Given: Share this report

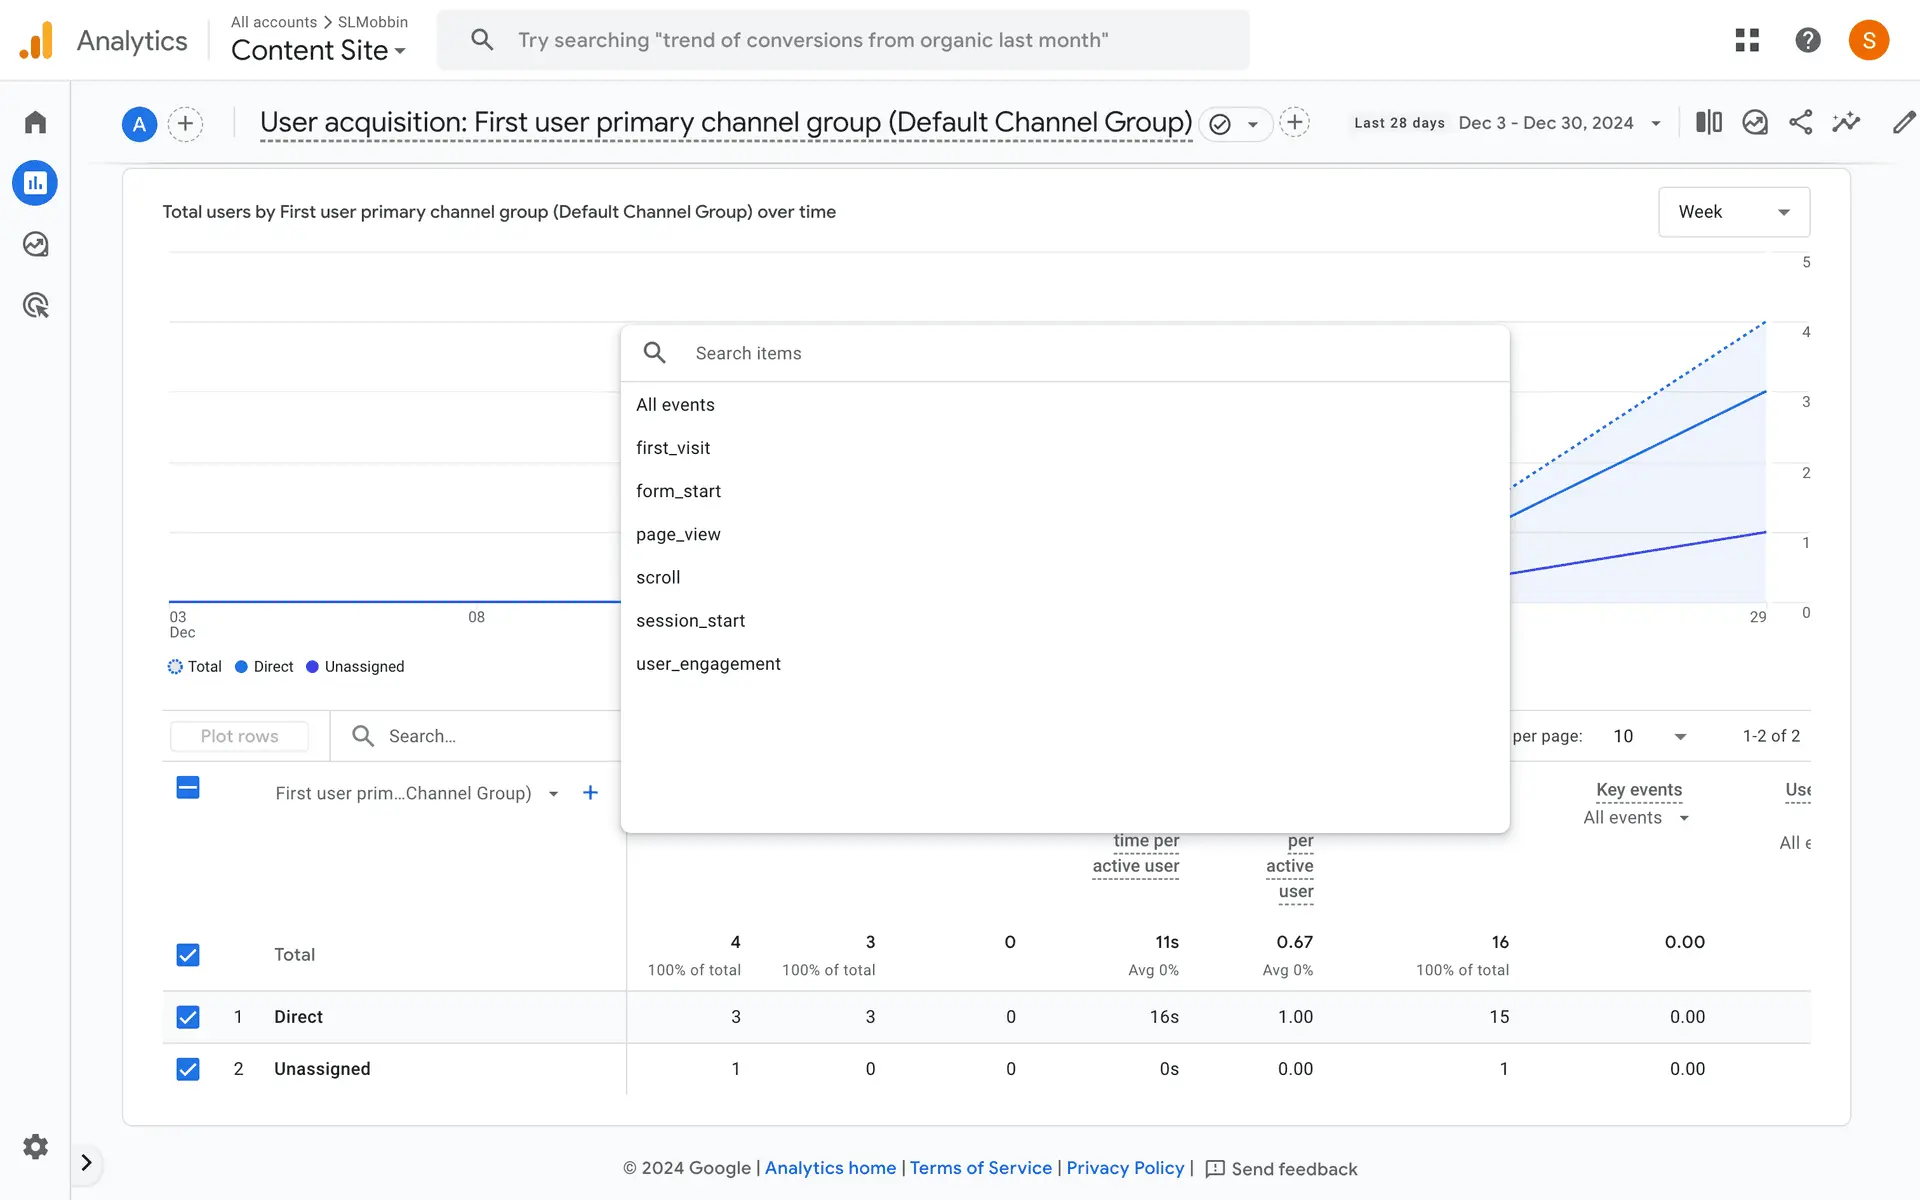Looking at the screenshot, I should pos(1800,122).
